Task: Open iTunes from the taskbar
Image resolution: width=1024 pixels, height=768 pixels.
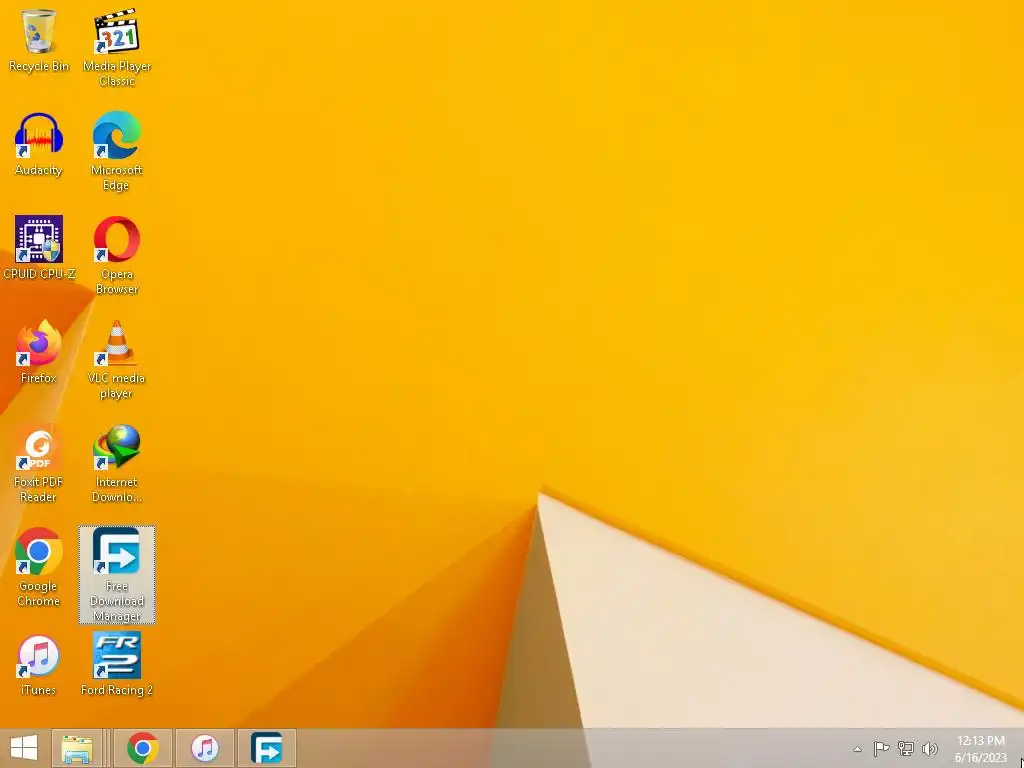Action: (205, 748)
